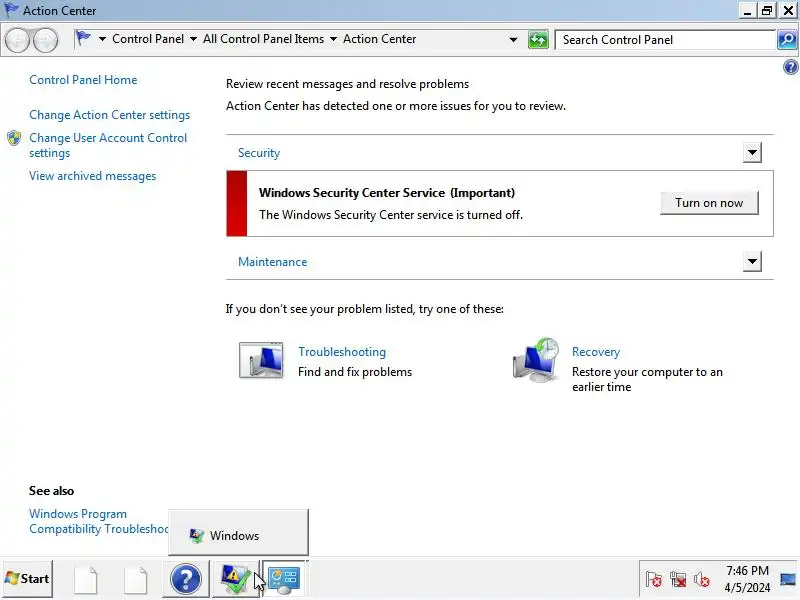Open the dropdown after Control Panel breadcrumb

(x=193, y=39)
